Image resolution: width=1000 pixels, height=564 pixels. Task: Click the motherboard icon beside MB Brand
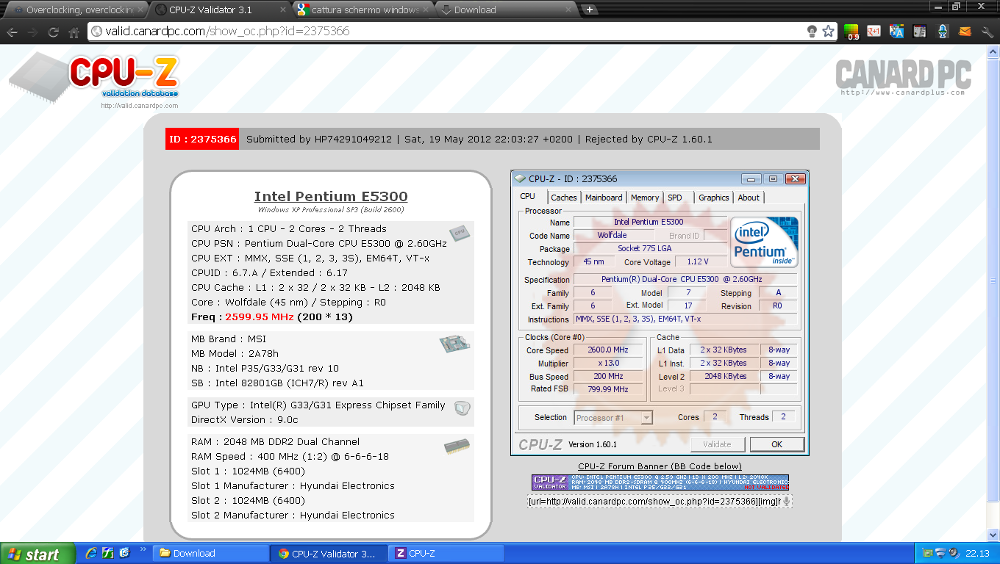[455, 344]
